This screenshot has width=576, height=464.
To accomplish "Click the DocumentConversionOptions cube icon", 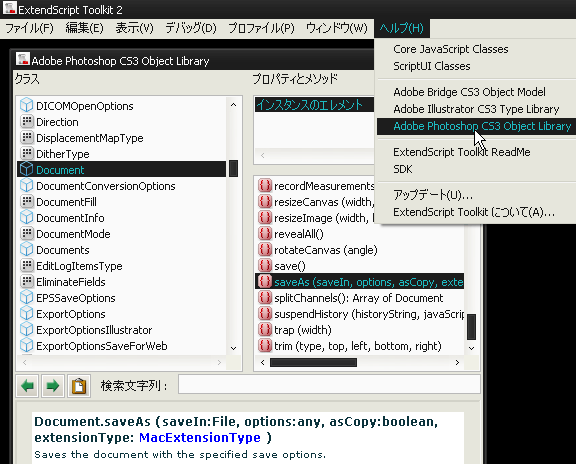I will click(26, 186).
